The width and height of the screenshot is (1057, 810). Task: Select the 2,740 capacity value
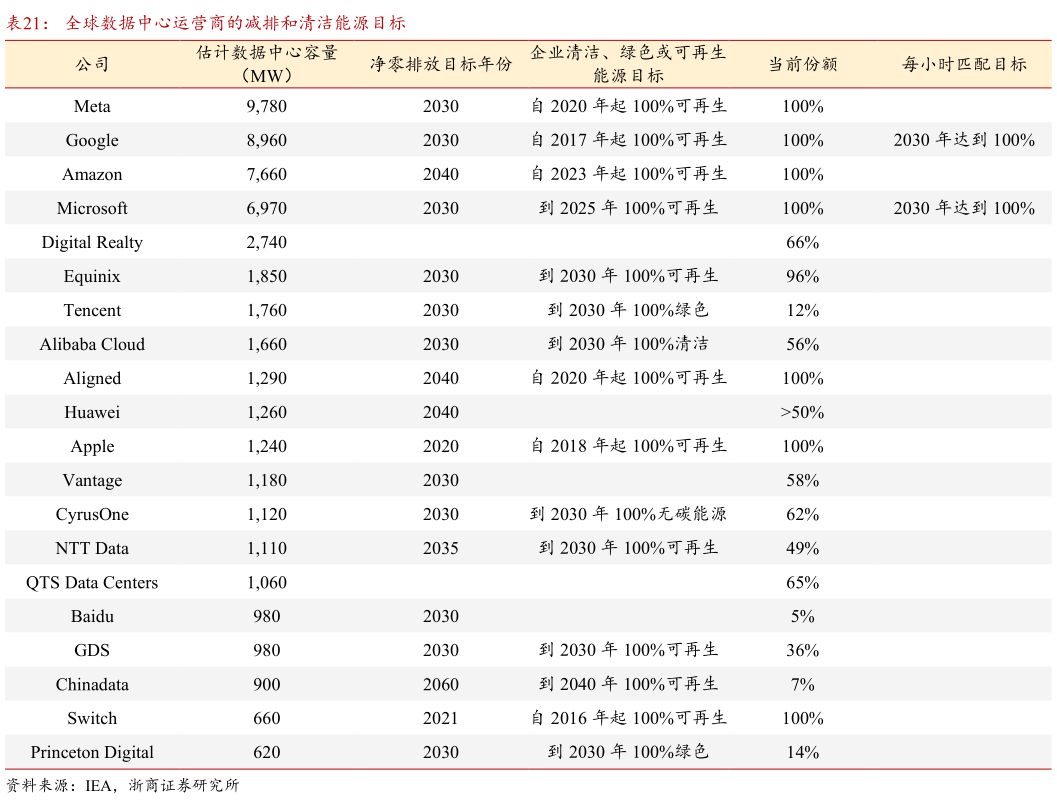pos(267,243)
